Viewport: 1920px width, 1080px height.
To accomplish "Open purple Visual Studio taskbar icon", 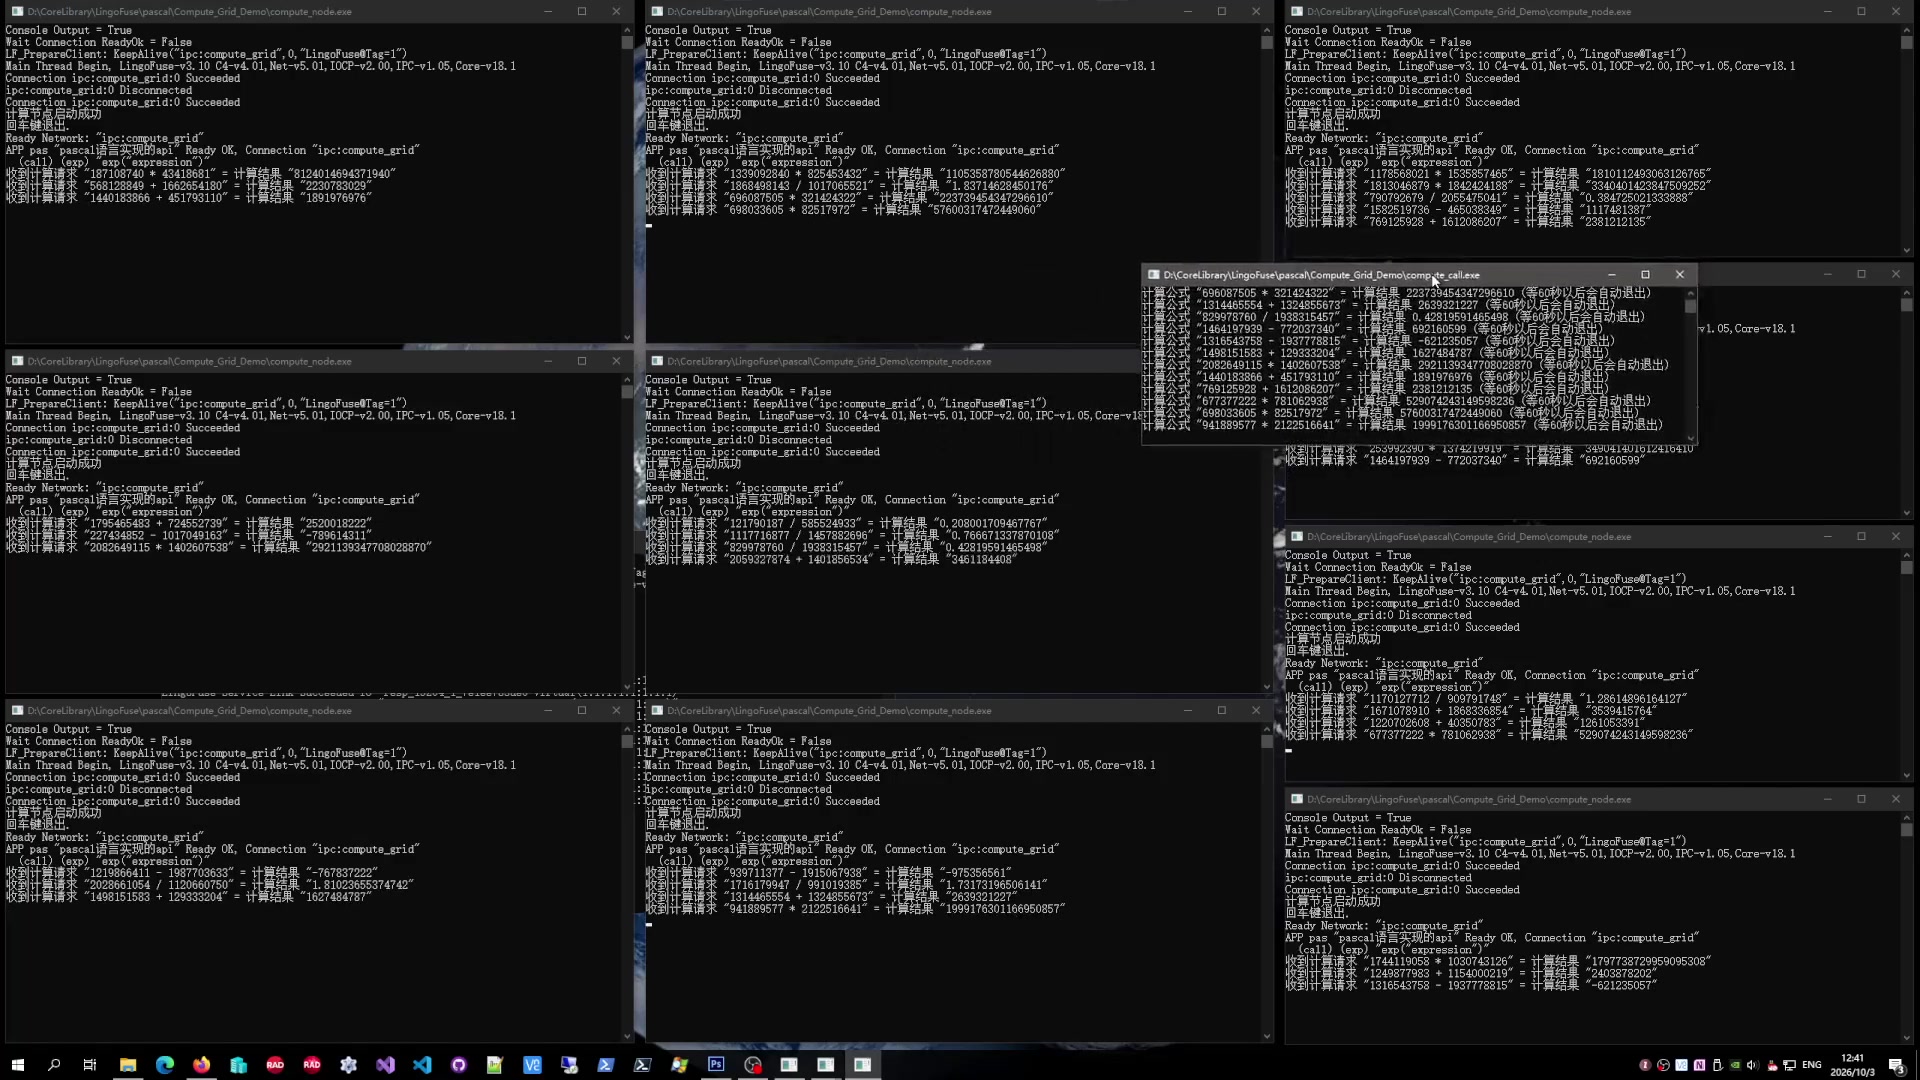I will pos(385,1065).
